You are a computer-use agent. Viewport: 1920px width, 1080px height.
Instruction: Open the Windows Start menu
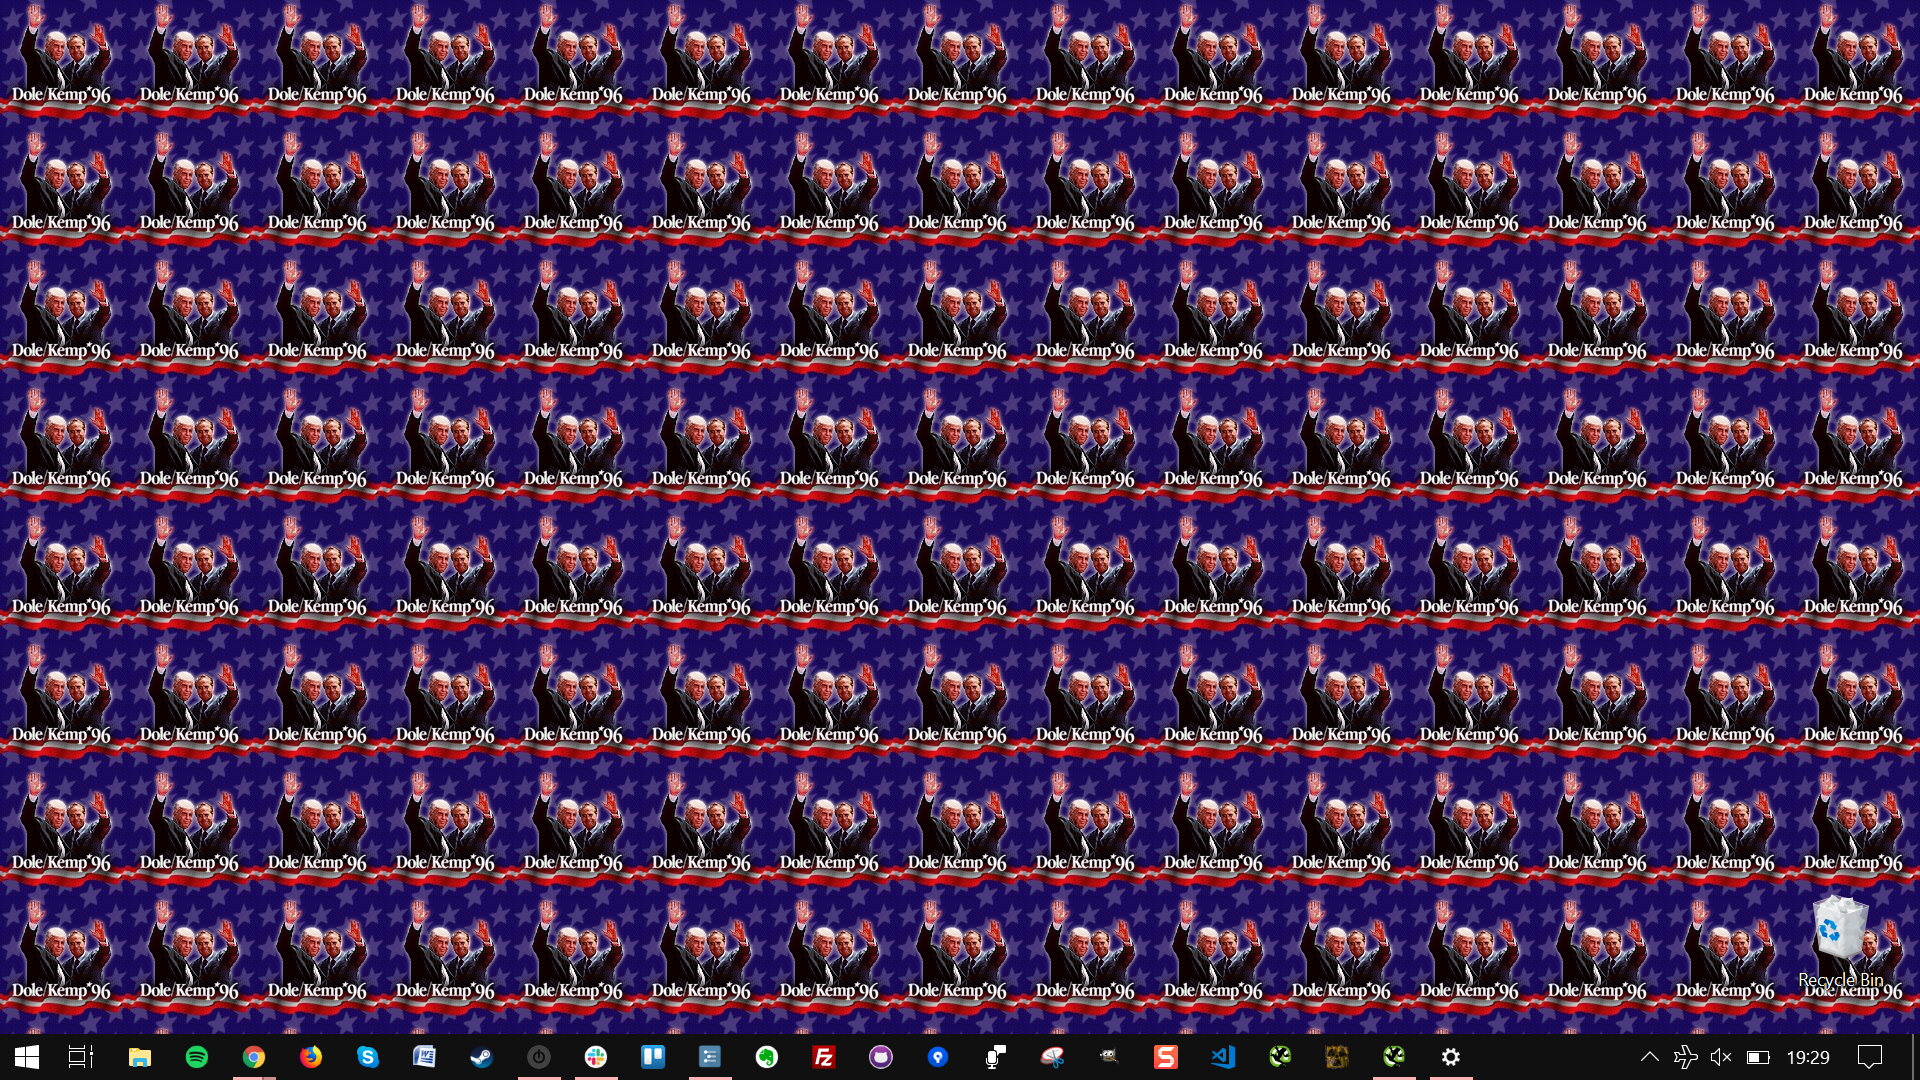point(27,1057)
